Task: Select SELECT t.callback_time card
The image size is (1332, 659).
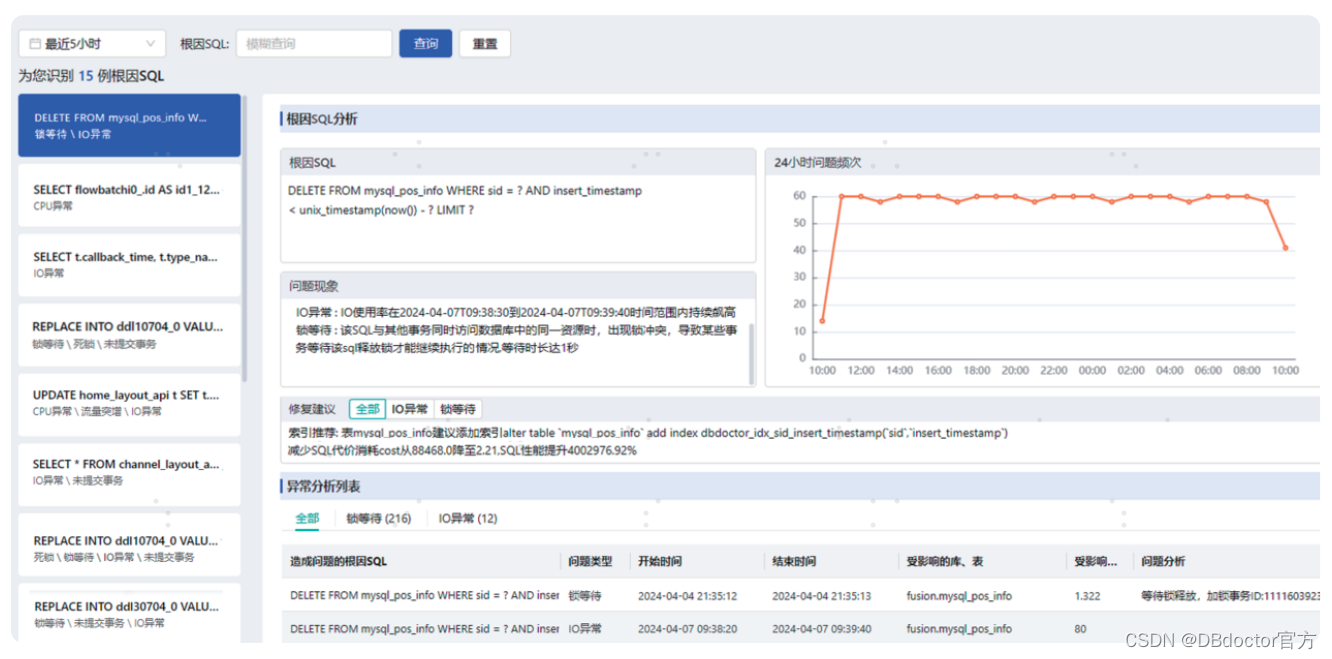Action: 129,265
